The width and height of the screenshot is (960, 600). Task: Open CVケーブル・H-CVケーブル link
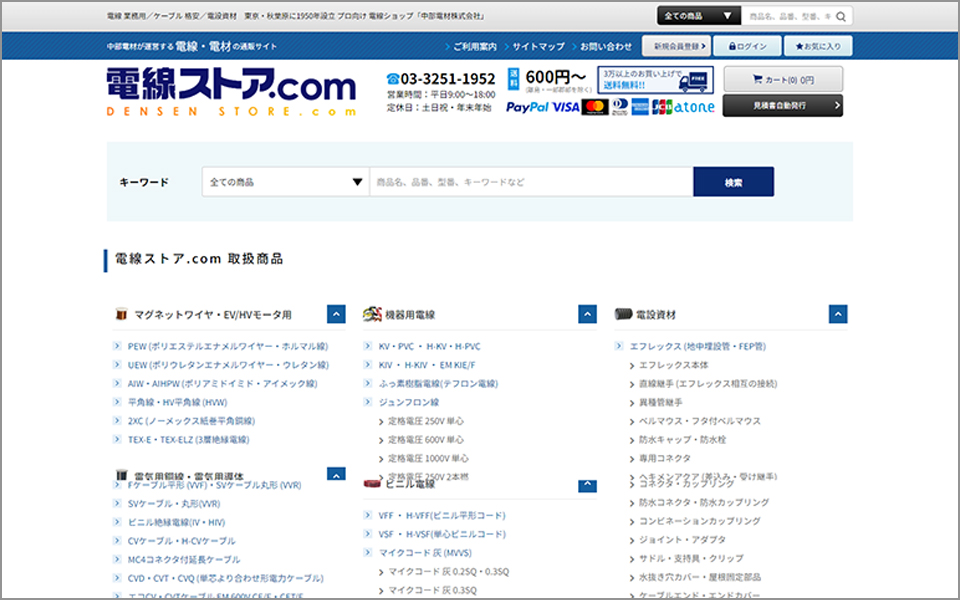click(x=181, y=541)
